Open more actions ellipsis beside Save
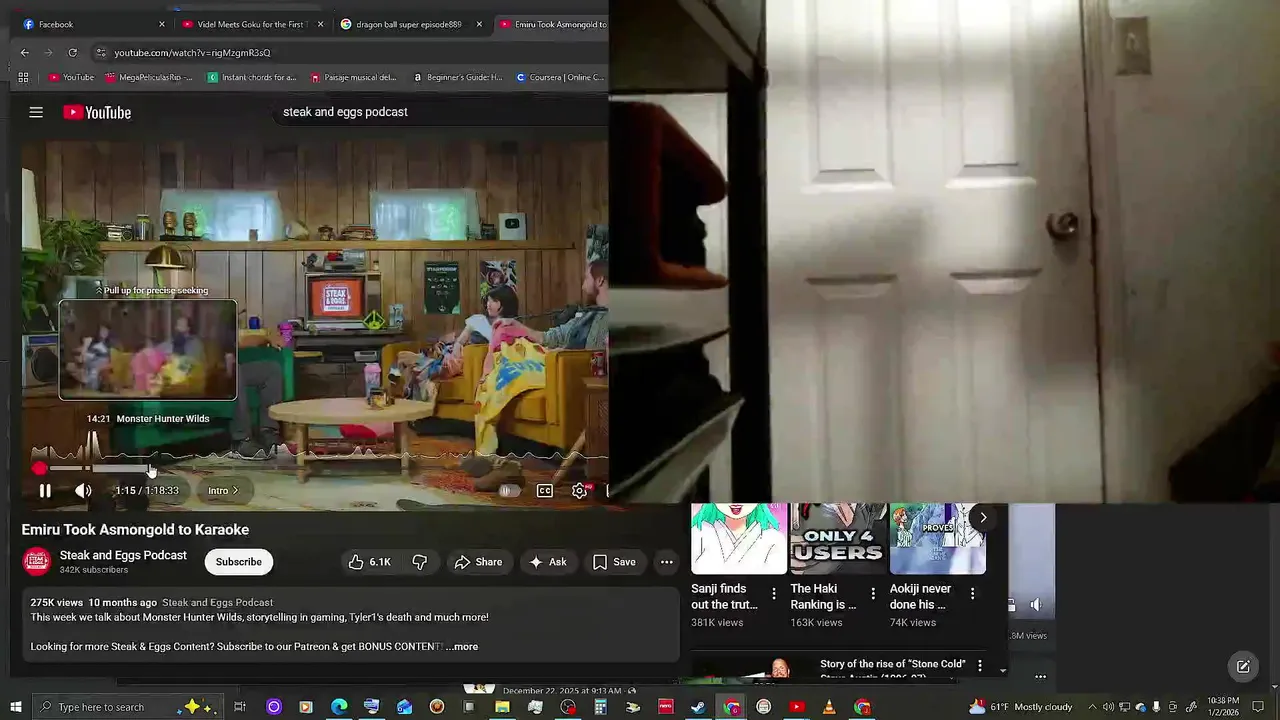Image resolution: width=1280 pixels, height=720 pixels. click(666, 562)
